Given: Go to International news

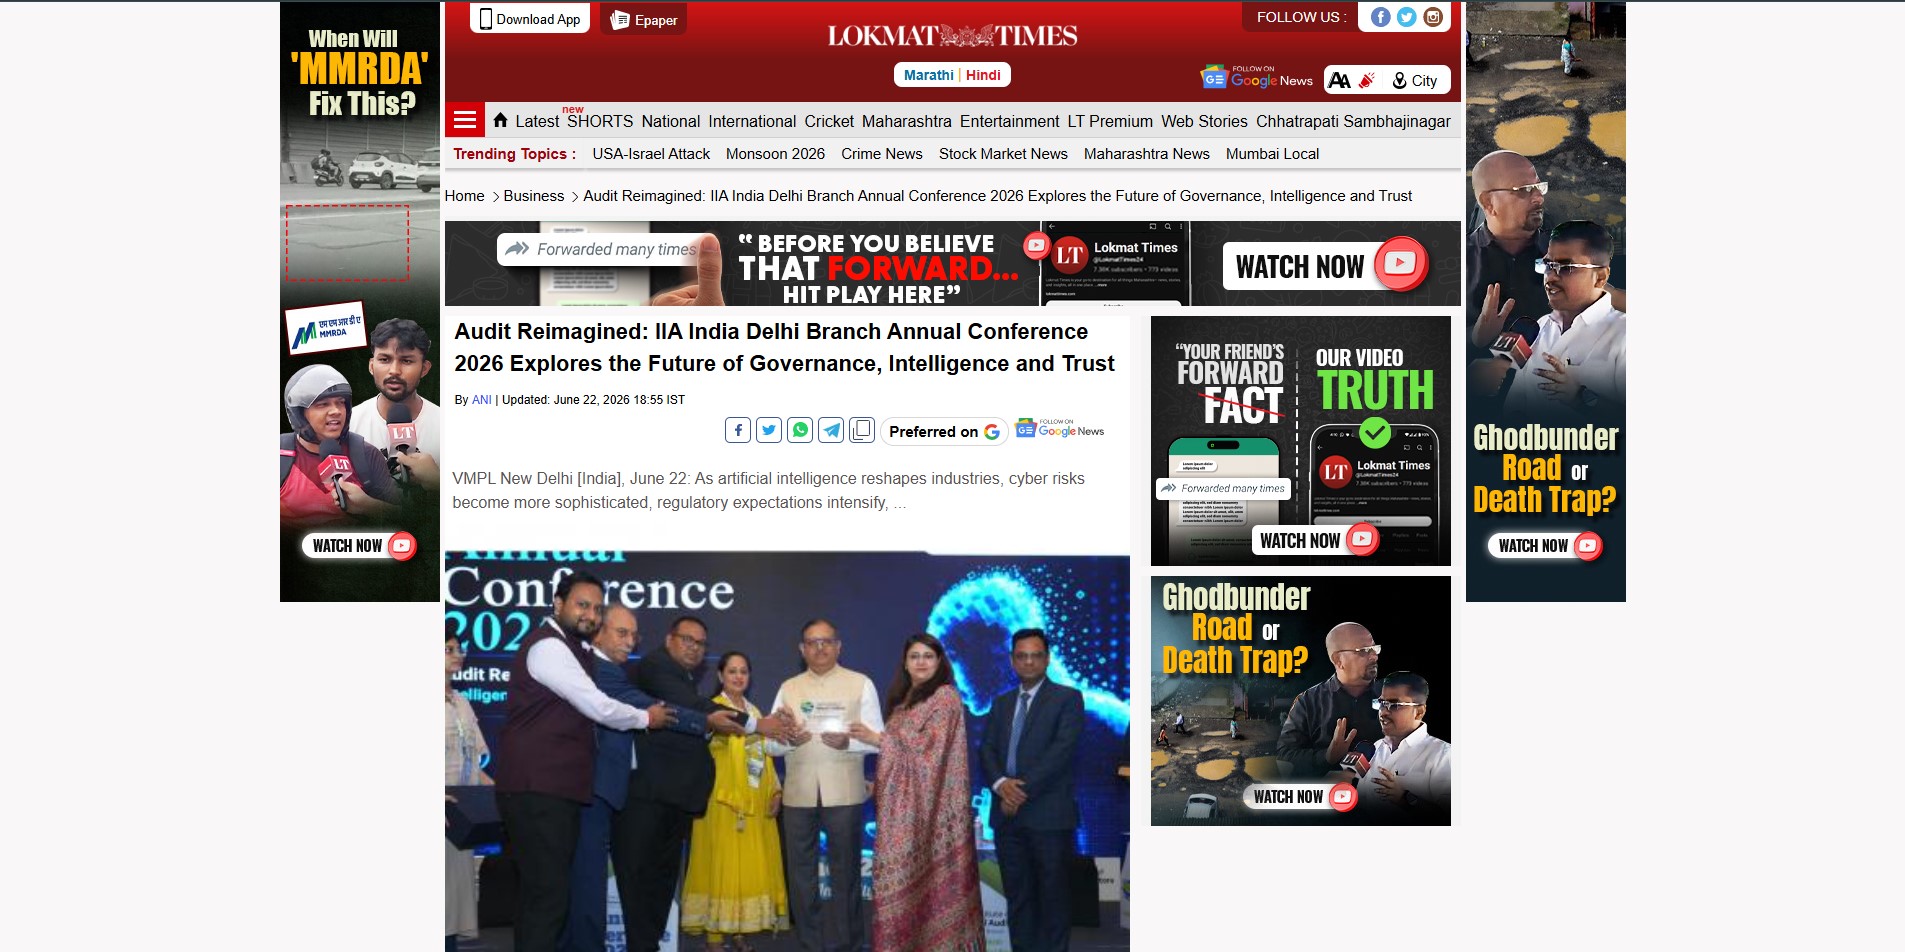Looking at the screenshot, I should (x=752, y=121).
